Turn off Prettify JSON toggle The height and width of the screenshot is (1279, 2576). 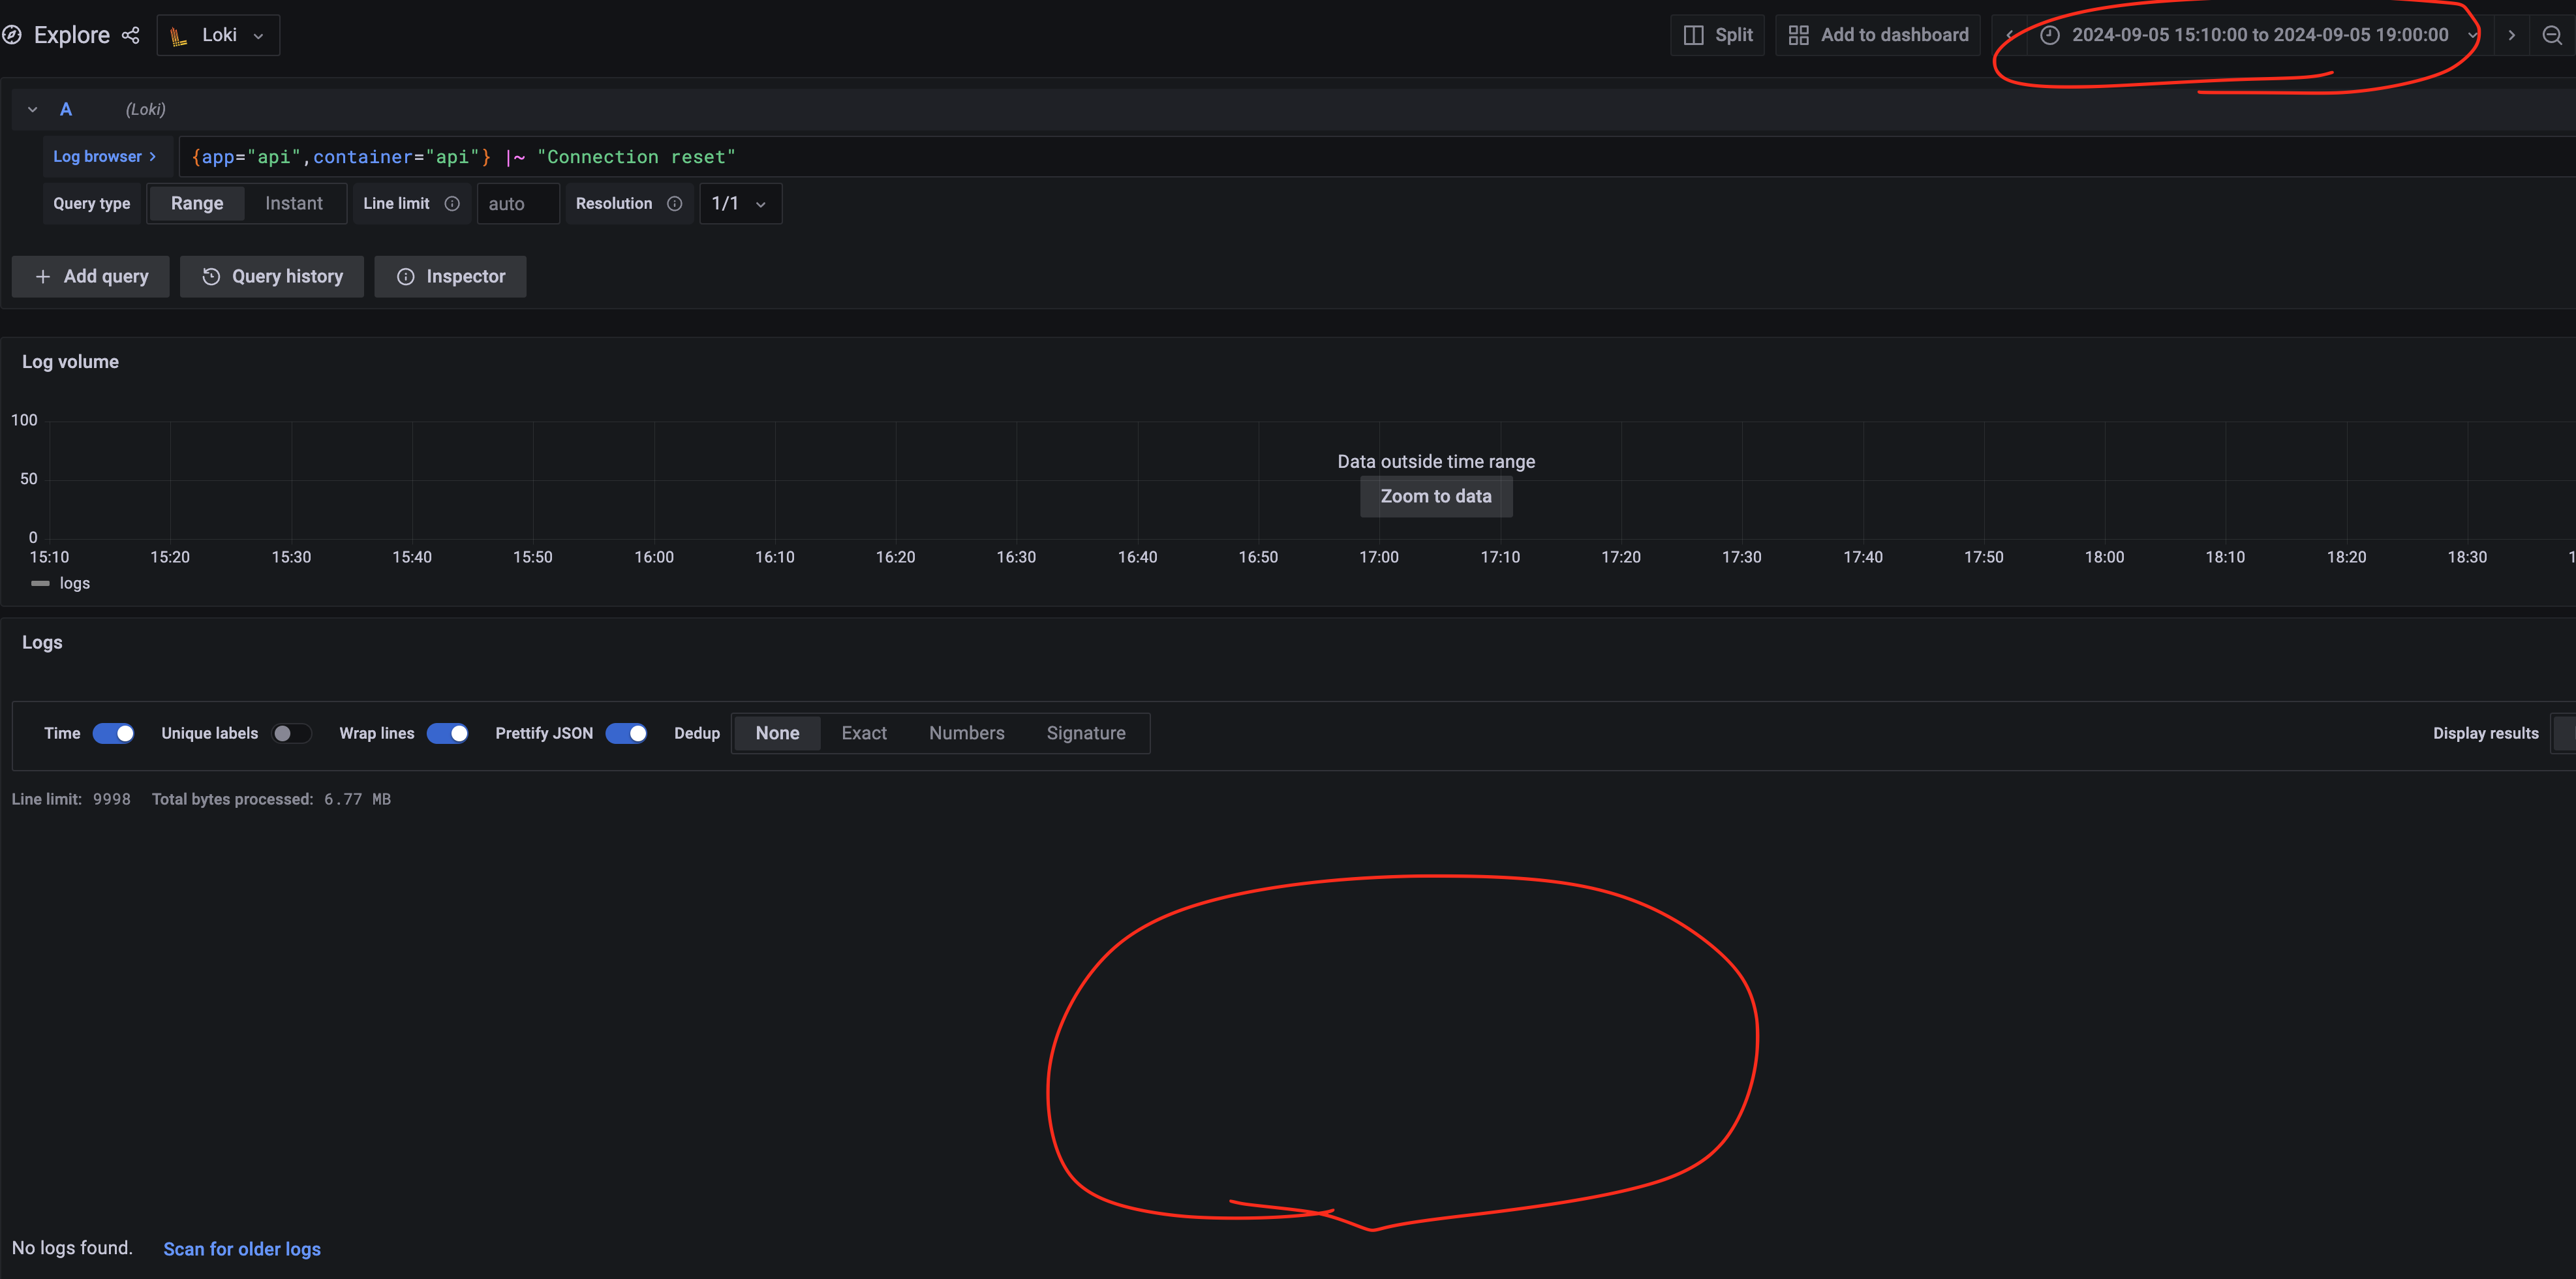(x=626, y=733)
